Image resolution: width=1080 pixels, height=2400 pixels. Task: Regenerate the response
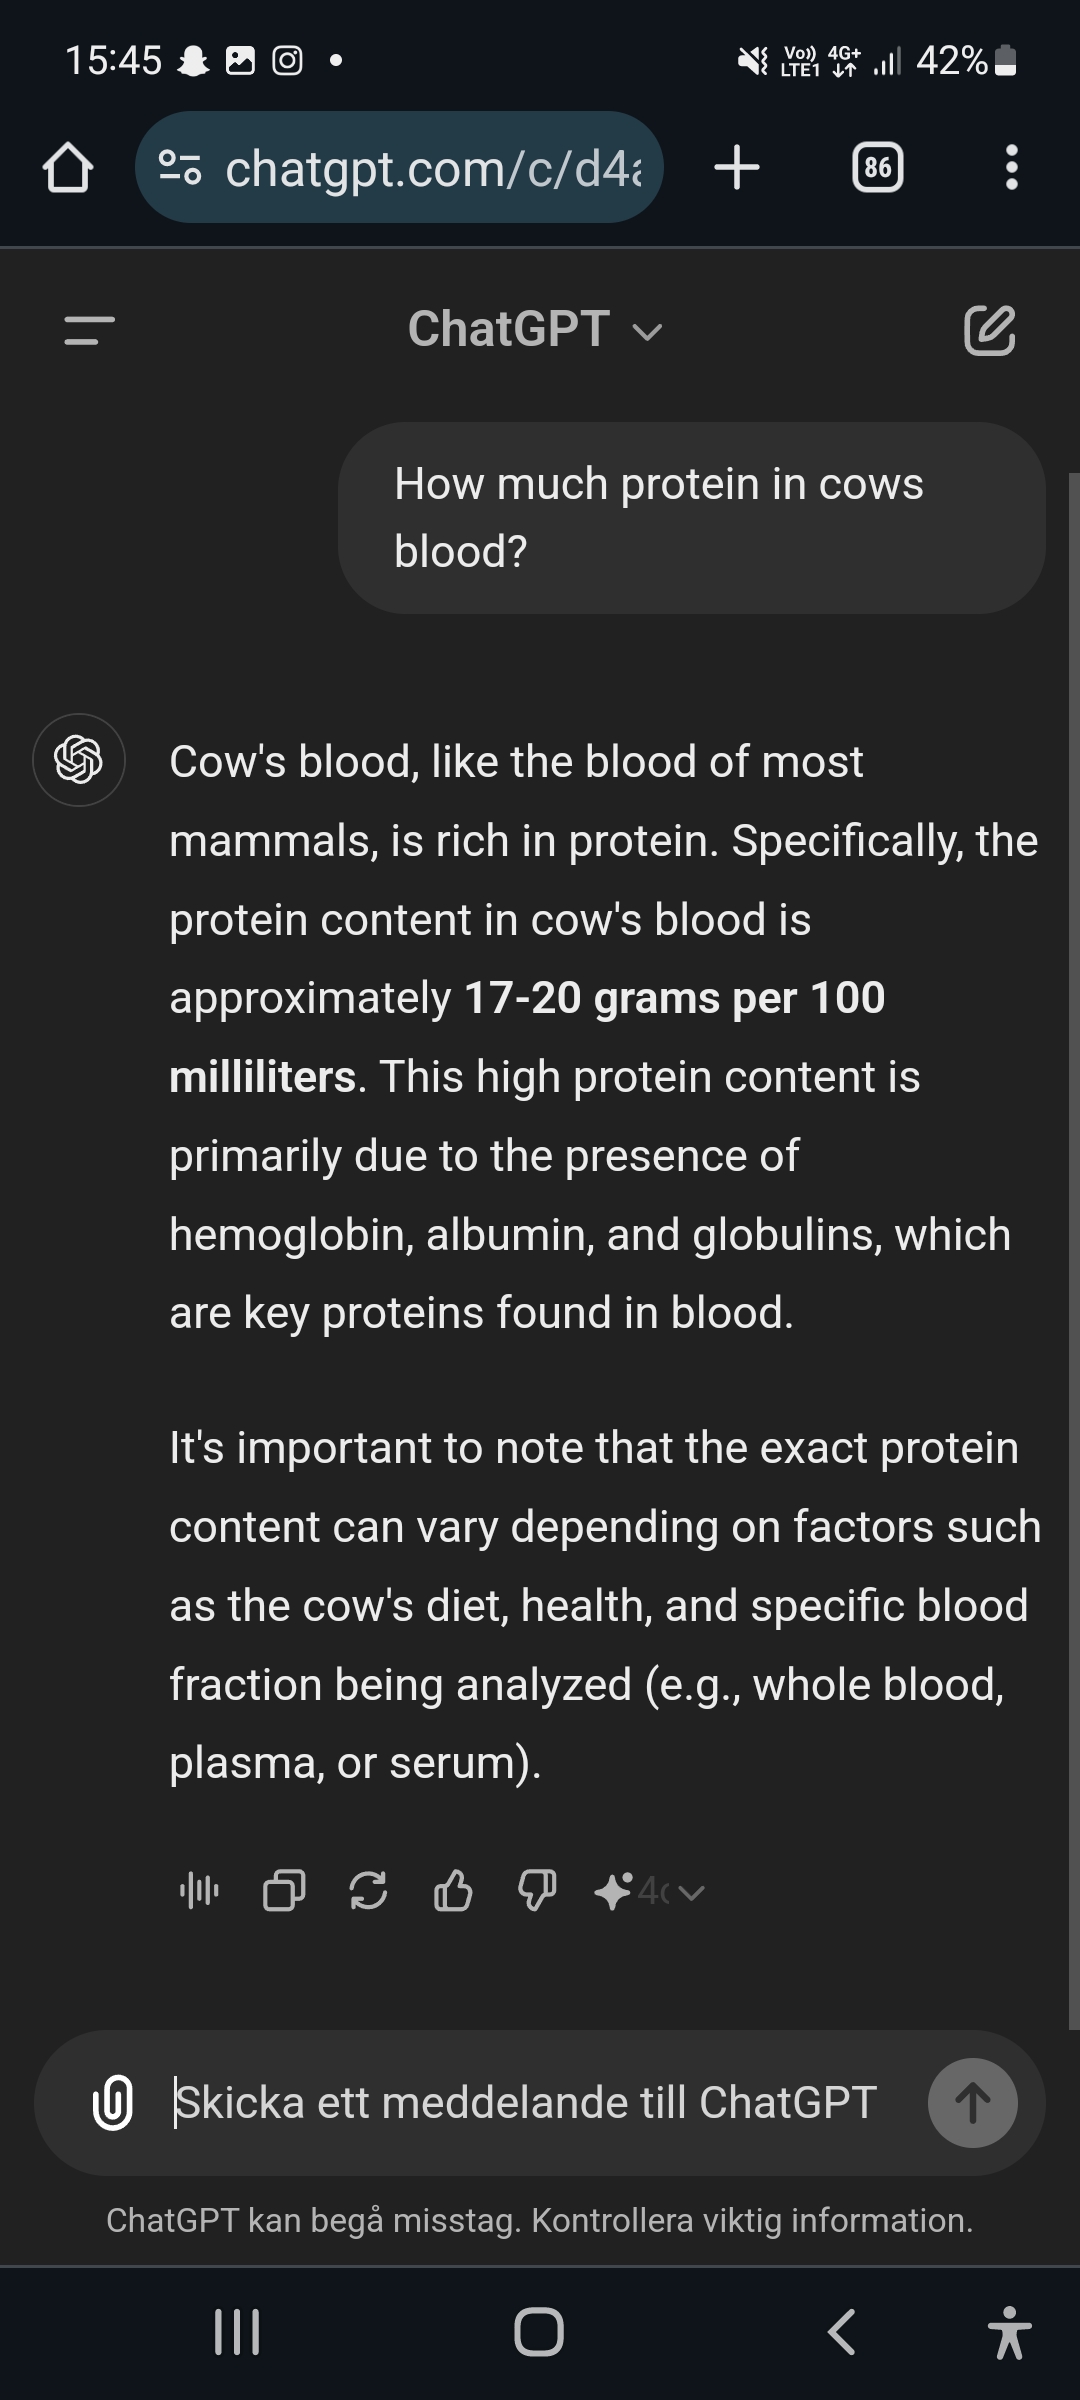click(x=368, y=1891)
